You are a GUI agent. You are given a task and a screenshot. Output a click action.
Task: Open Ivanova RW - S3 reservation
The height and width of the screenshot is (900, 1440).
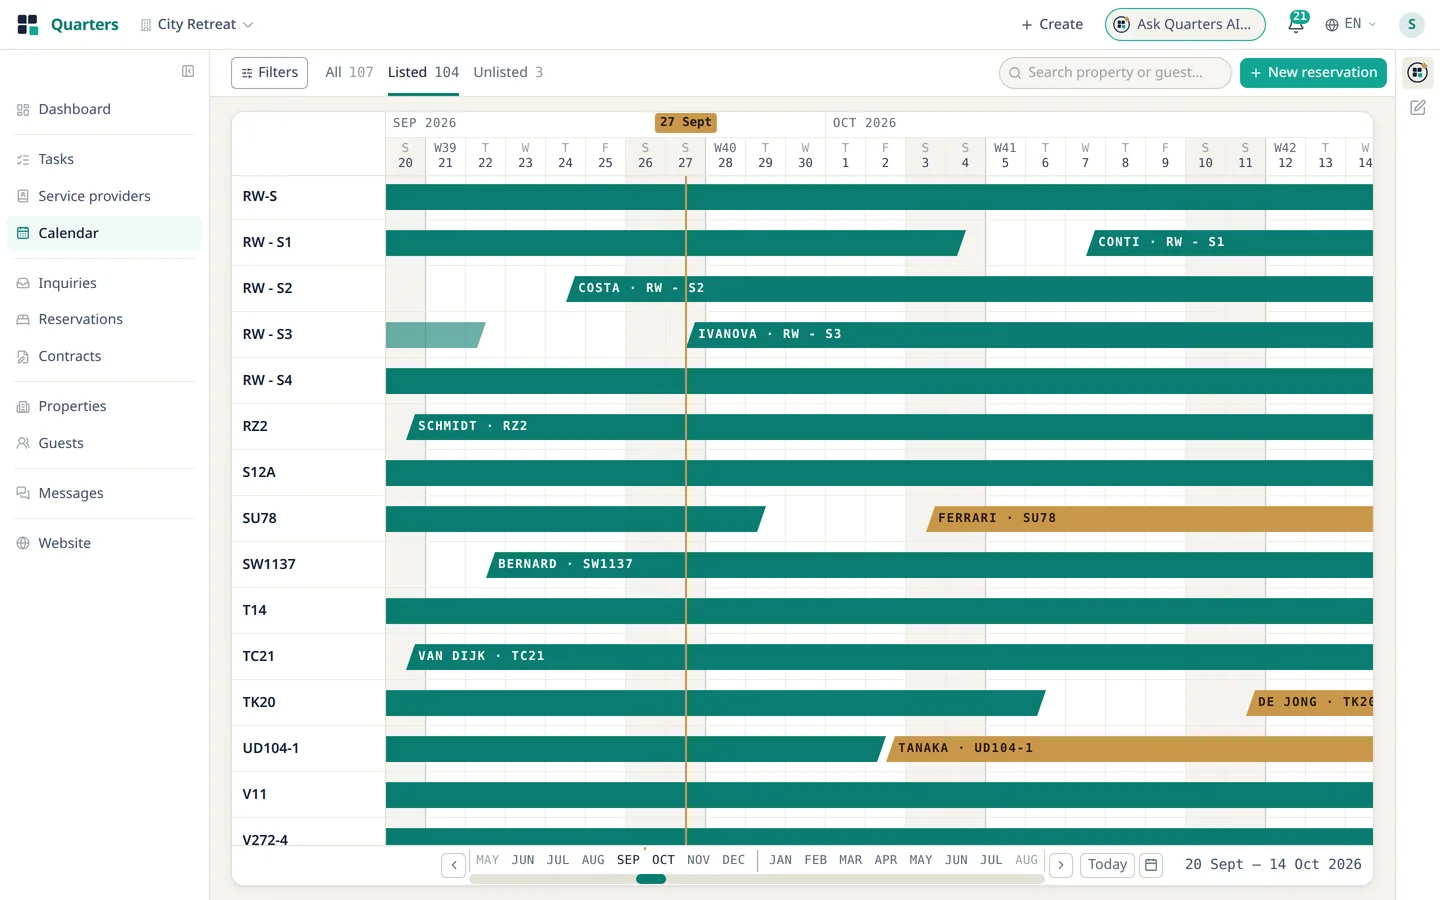pos(1030,334)
